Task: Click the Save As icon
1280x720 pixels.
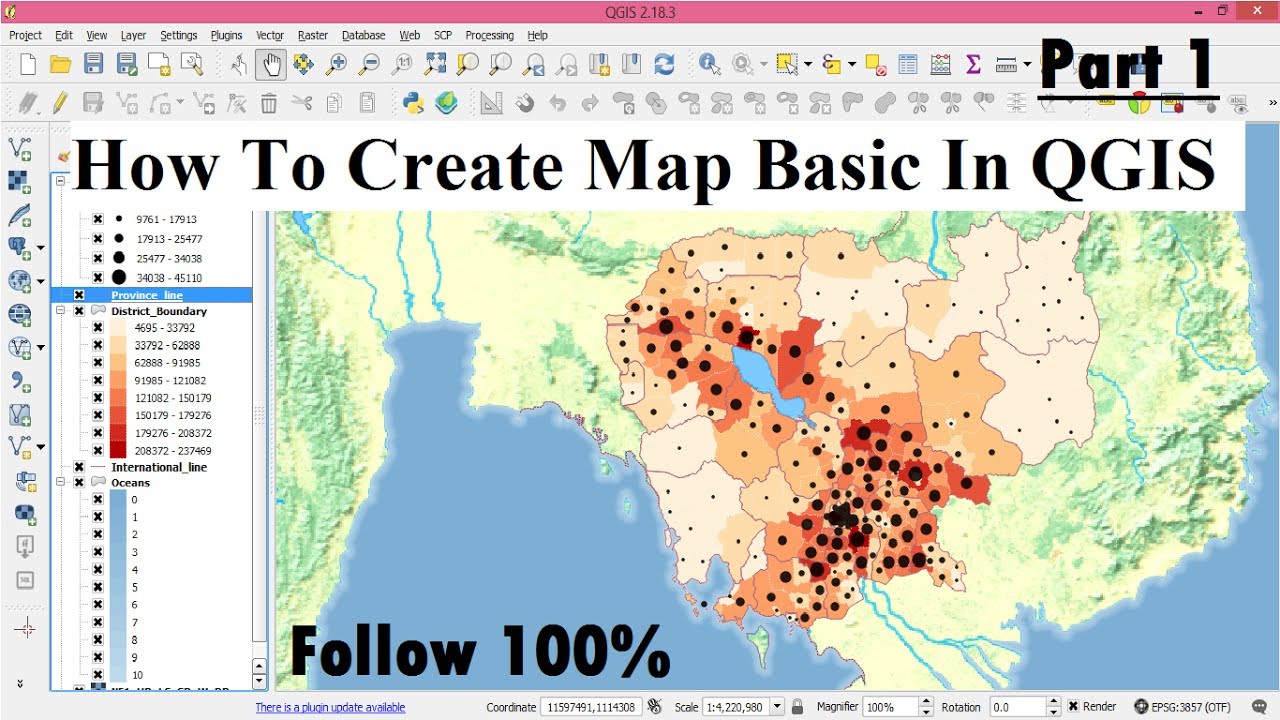Action: point(126,65)
